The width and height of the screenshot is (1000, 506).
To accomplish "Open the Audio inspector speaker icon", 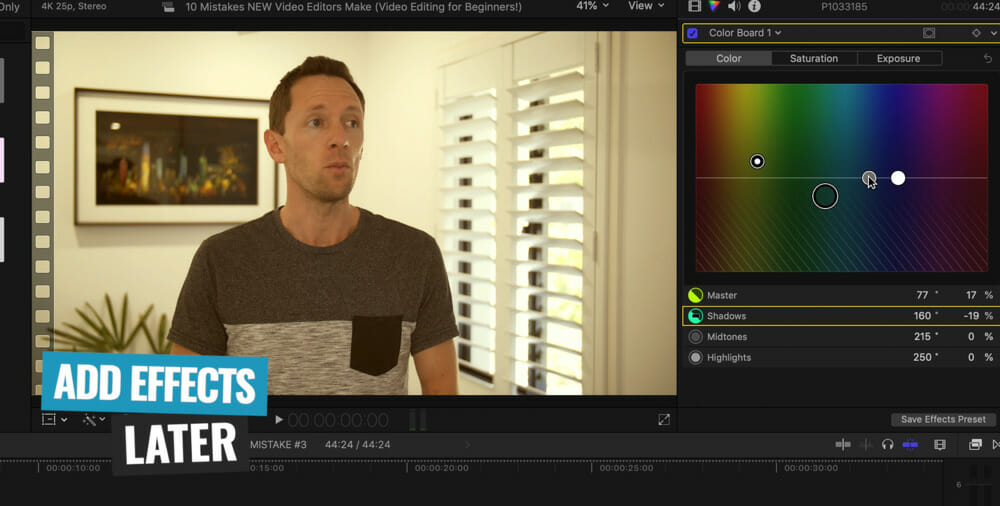I will (x=734, y=6).
